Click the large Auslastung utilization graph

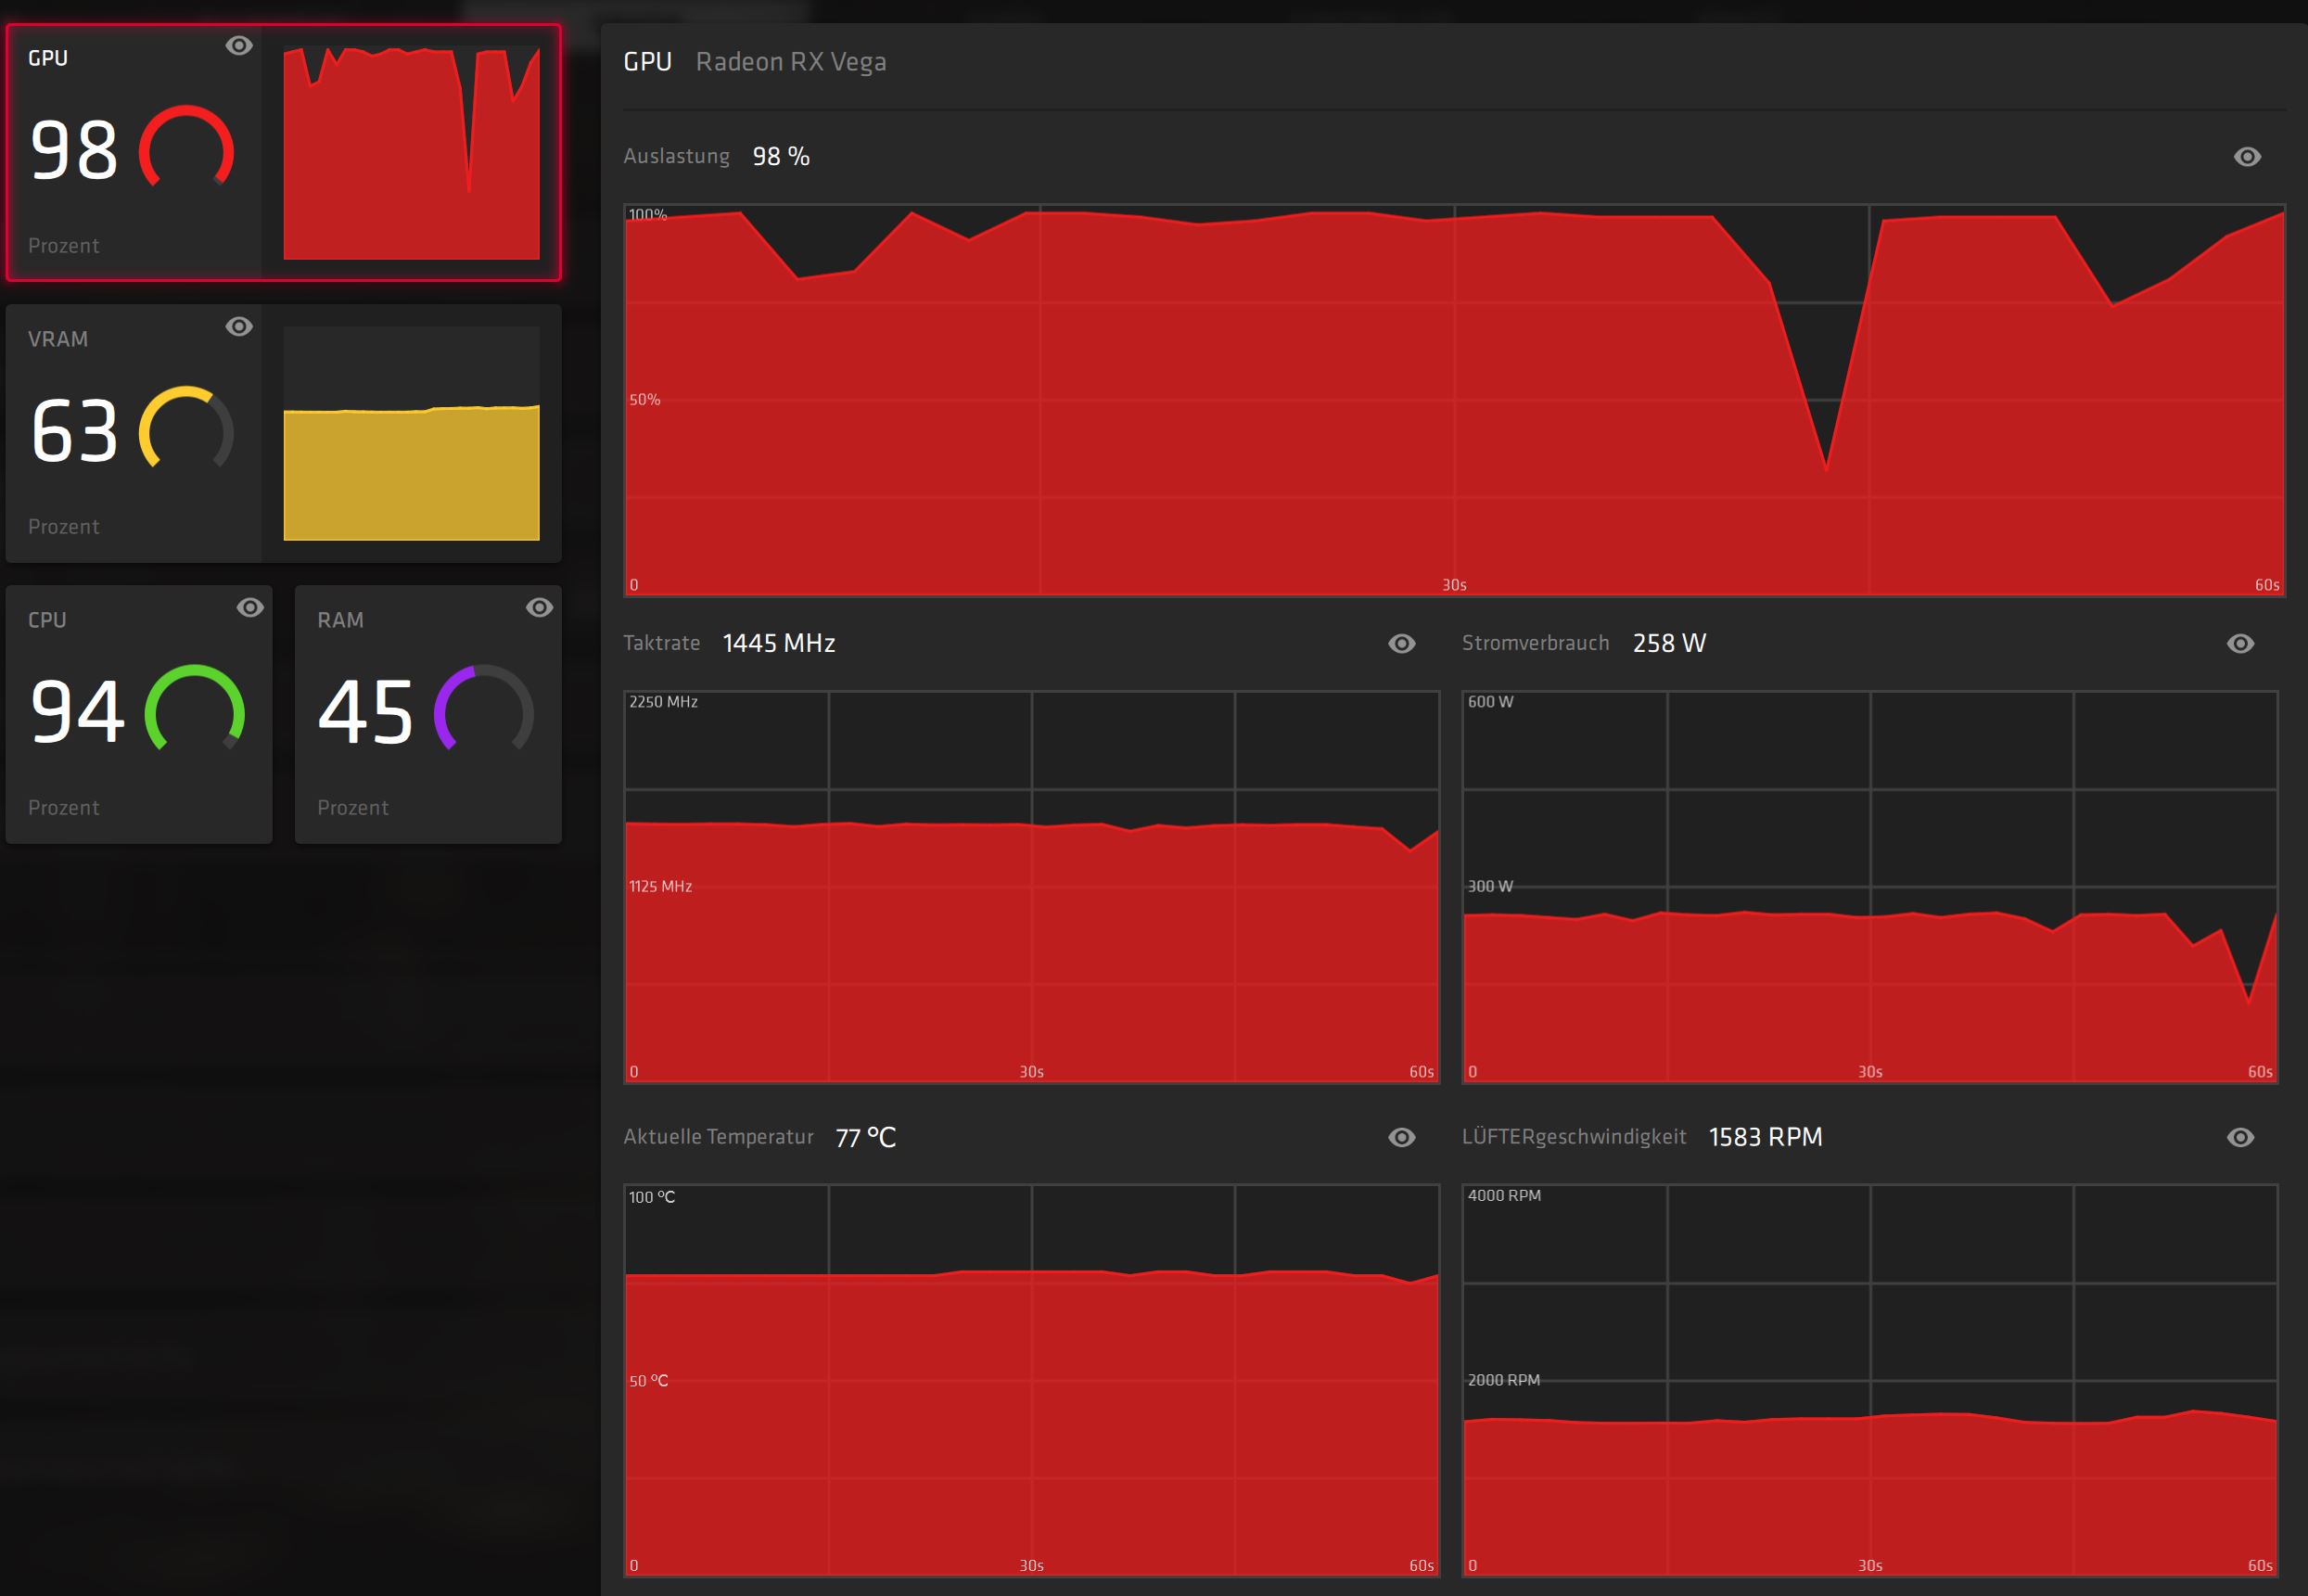tap(1454, 400)
